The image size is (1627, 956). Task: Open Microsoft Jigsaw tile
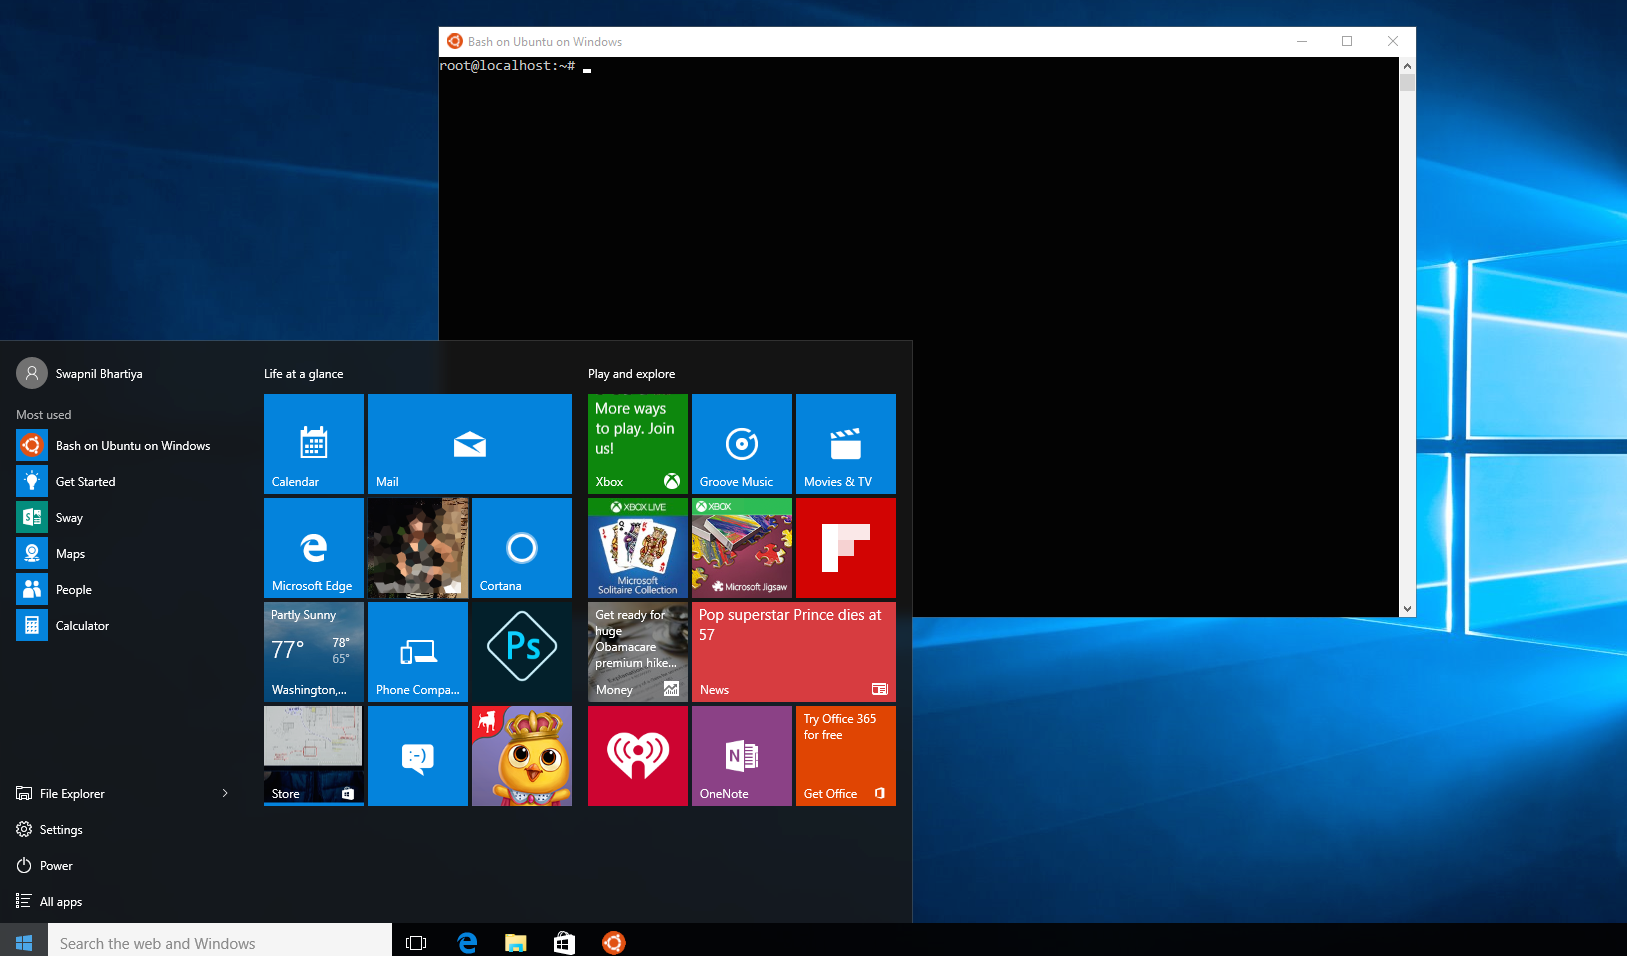[741, 547]
